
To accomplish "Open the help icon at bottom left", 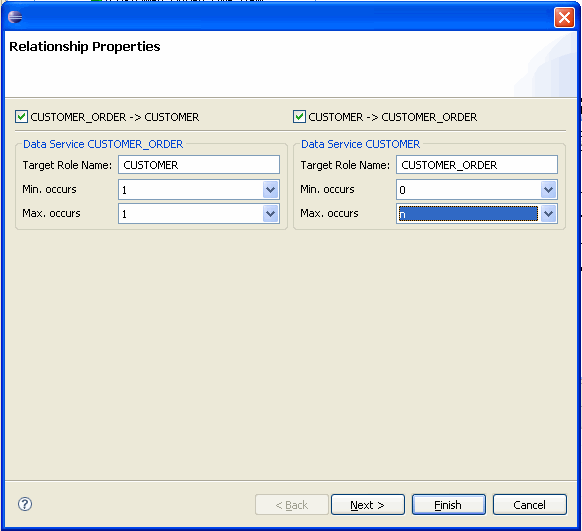I will pyautogui.click(x=25, y=504).
